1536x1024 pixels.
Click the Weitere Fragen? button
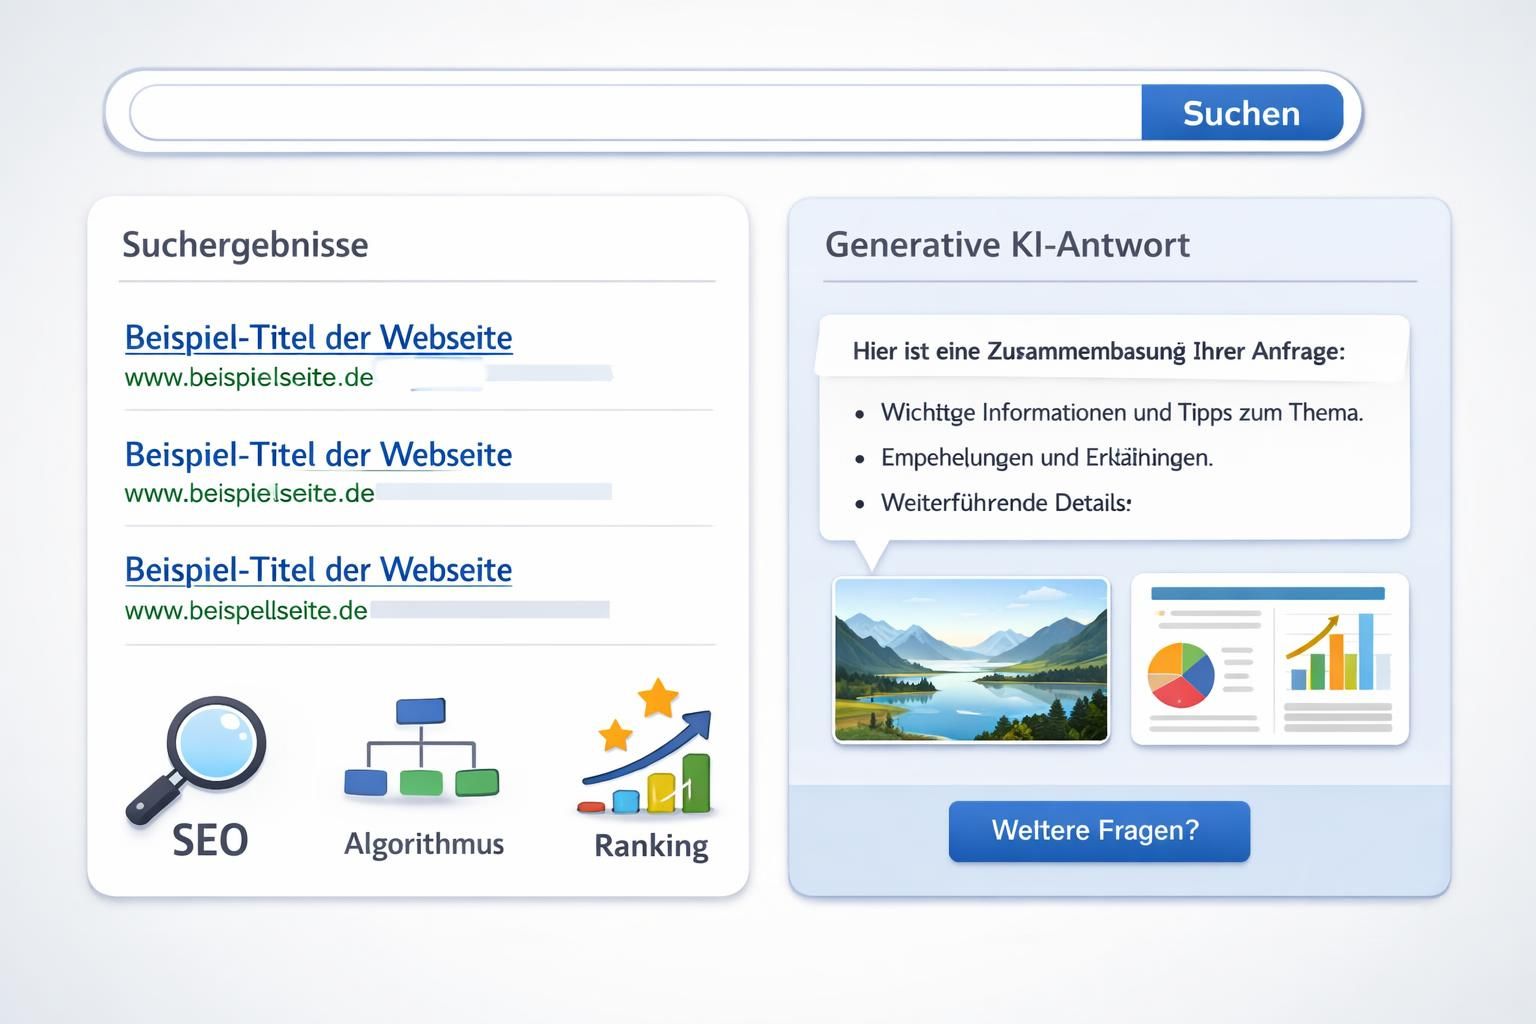click(1098, 831)
